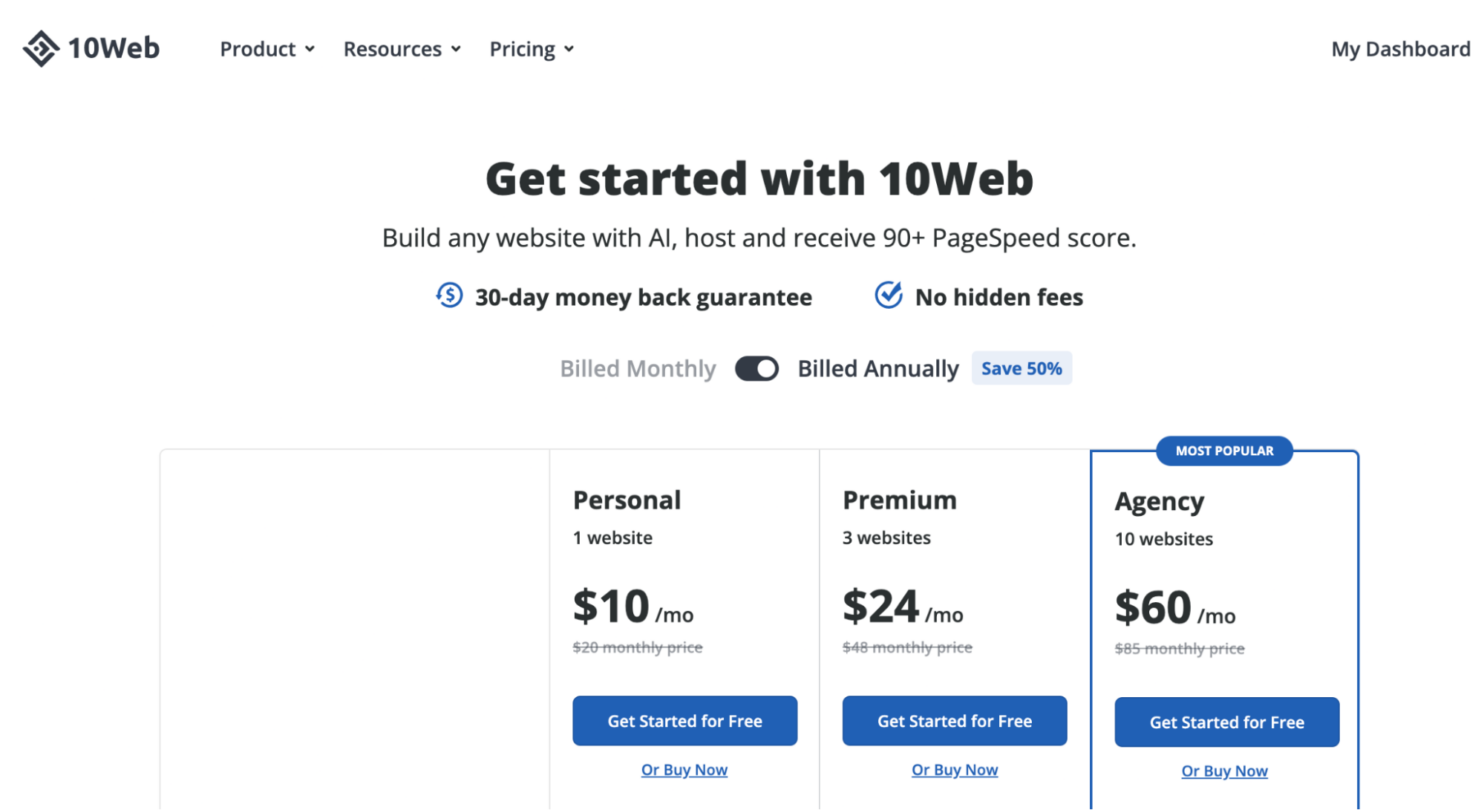Click the dollar-sign money back guarantee icon
This screenshot has height=810, width=1484.
tap(449, 295)
